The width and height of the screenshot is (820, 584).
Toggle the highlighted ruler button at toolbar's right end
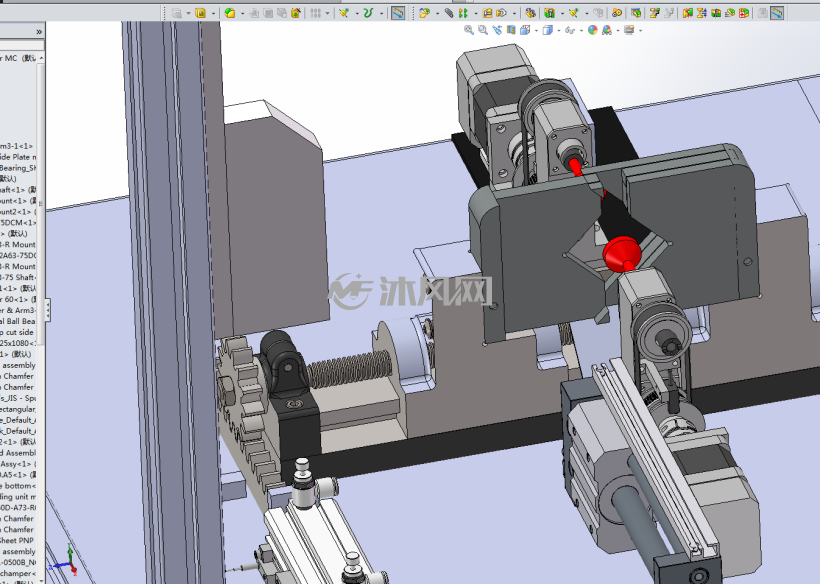777,13
